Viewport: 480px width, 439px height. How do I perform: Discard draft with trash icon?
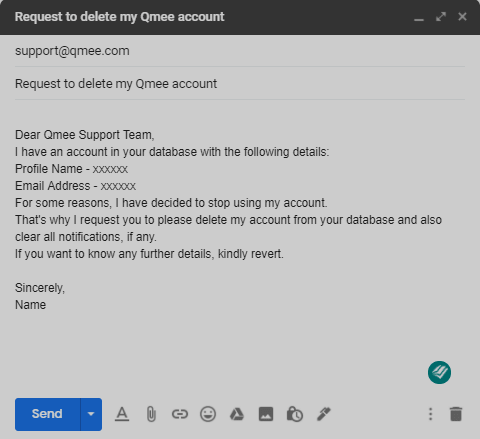click(x=456, y=414)
